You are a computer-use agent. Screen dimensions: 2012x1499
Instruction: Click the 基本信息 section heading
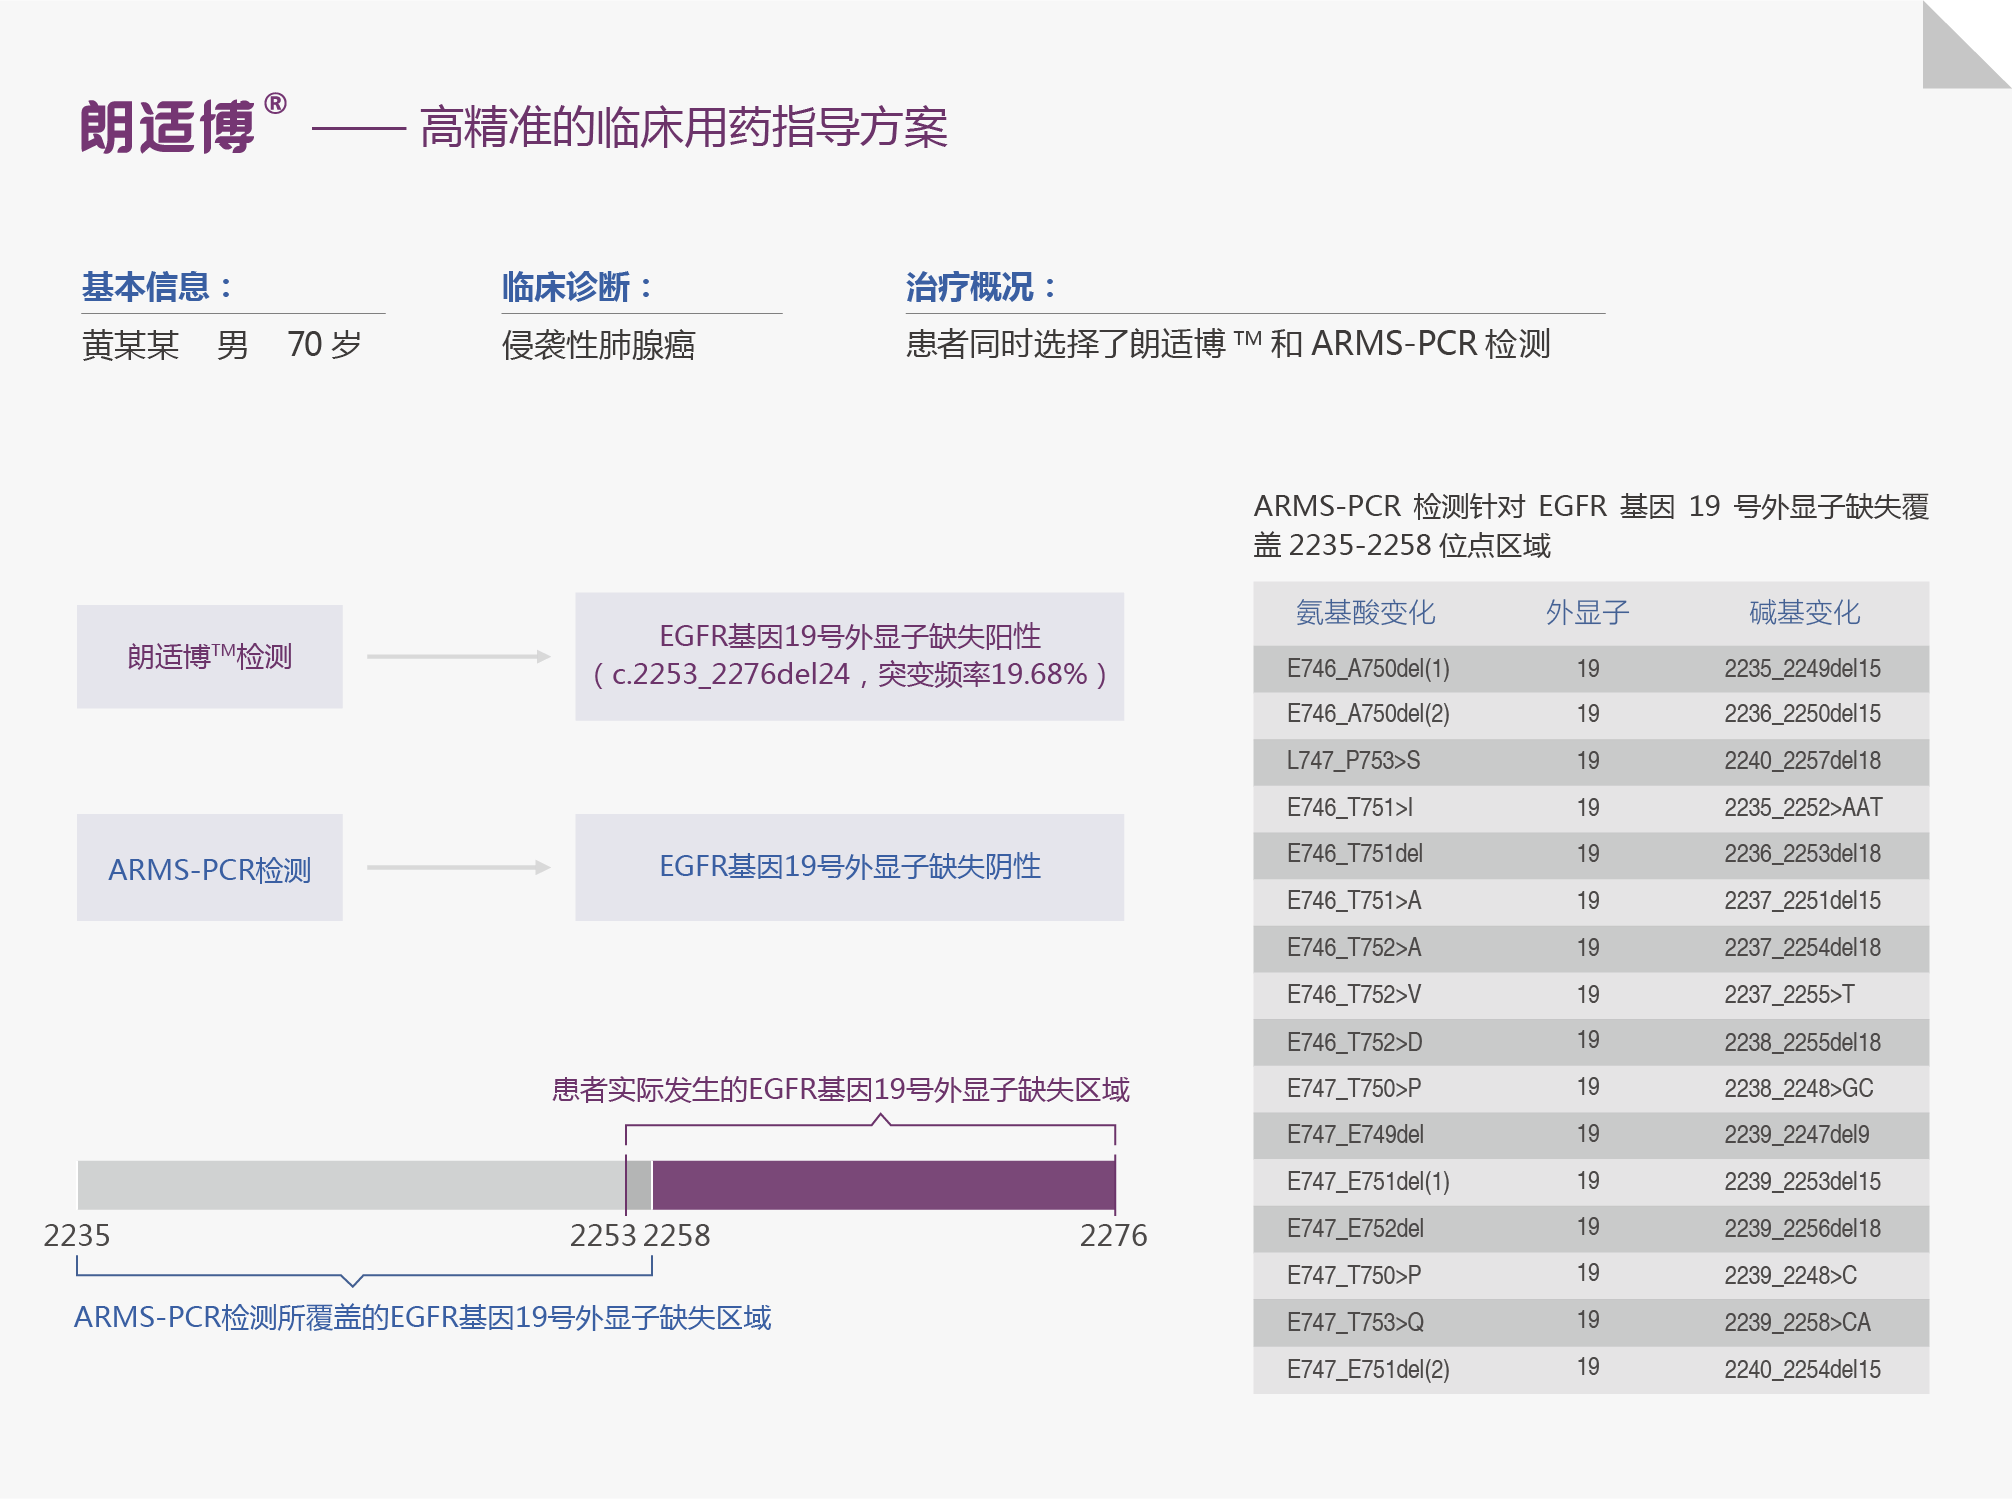click(157, 287)
